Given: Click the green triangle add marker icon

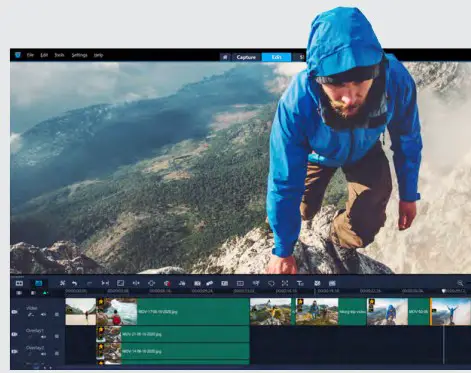Looking at the screenshot, I should pos(45,293).
